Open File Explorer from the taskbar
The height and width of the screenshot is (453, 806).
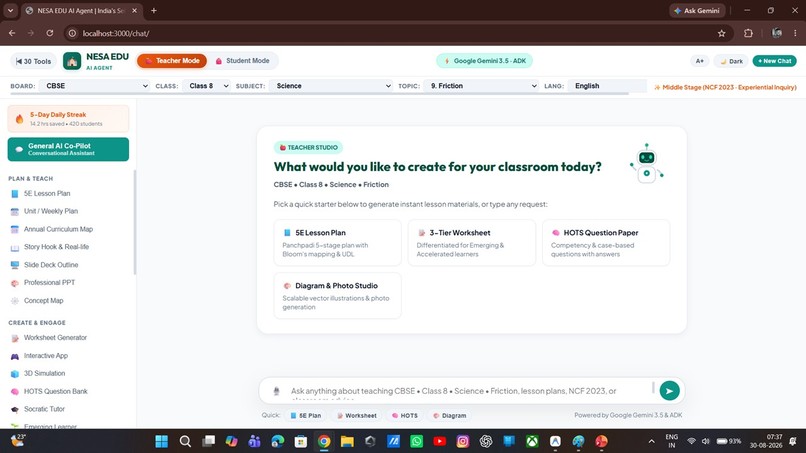(x=347, y=441)
